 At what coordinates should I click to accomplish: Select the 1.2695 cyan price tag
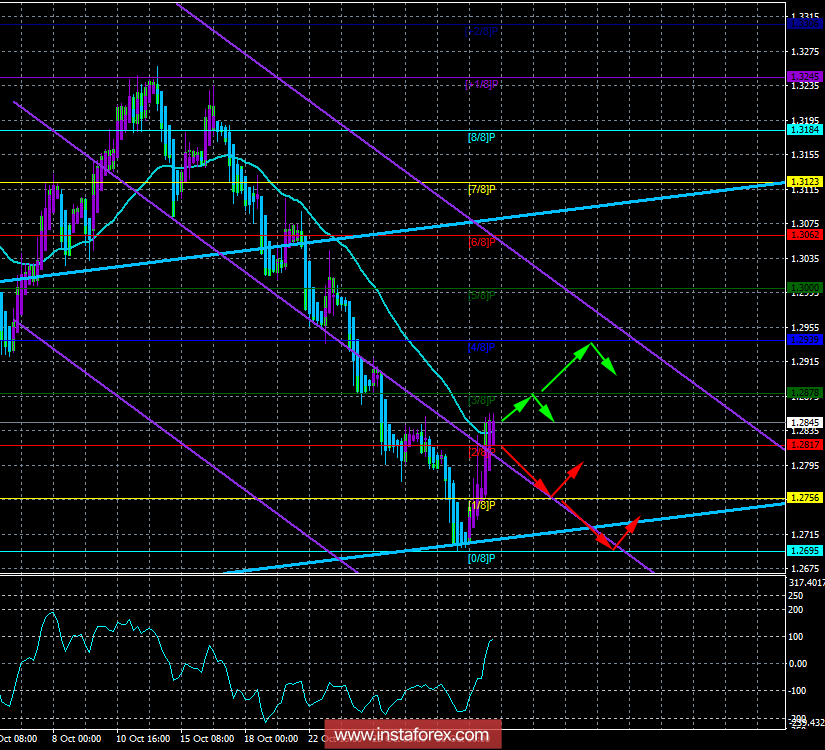(804, 551)
